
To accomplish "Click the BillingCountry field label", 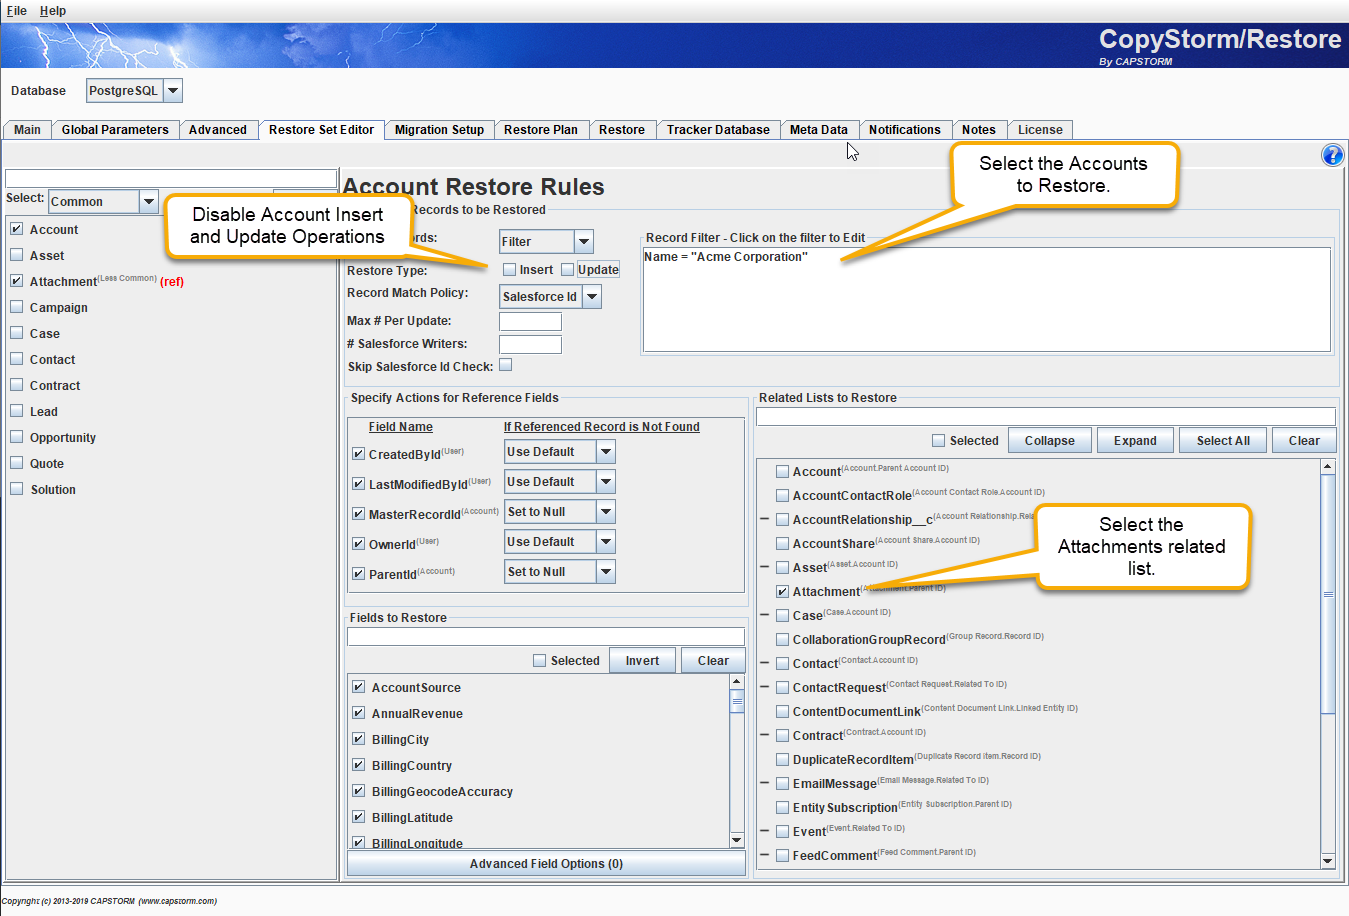I will (x=412, y=766).
